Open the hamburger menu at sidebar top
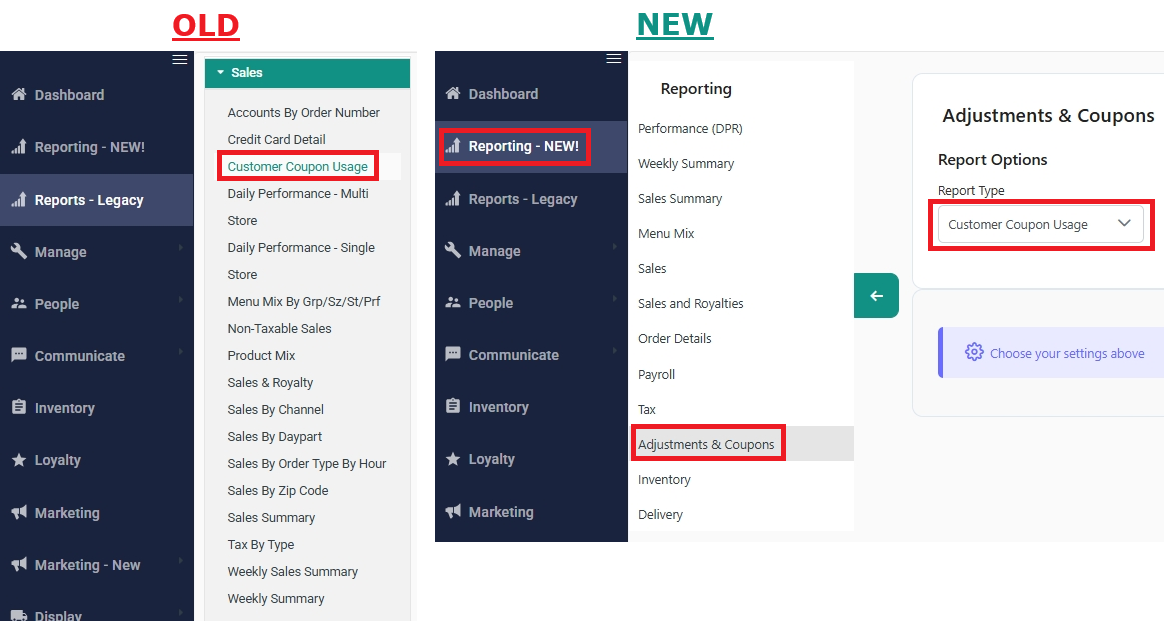This screenshot has height=621, width=1164. tap(180, 59)
